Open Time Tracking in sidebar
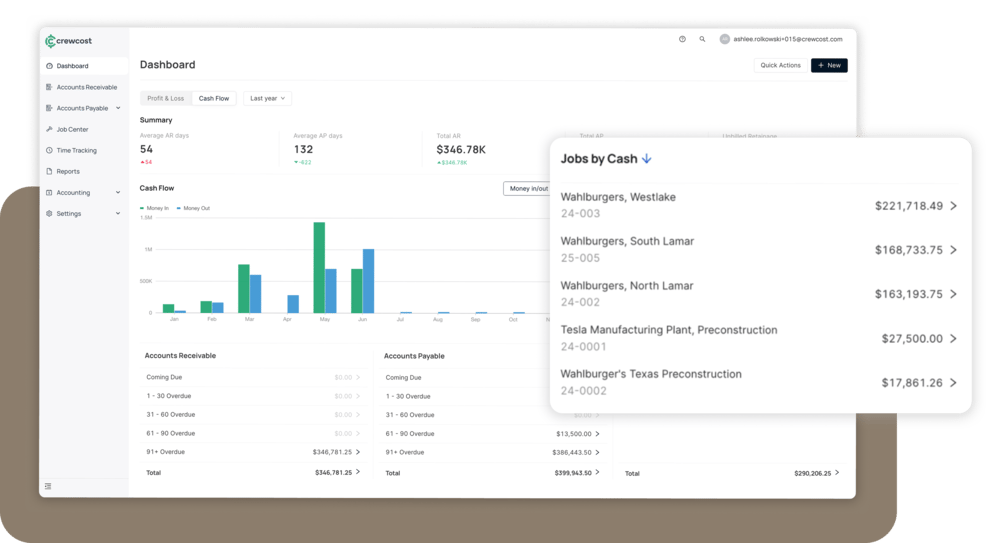The image size is (1000, 543). (x=84, y=150)
